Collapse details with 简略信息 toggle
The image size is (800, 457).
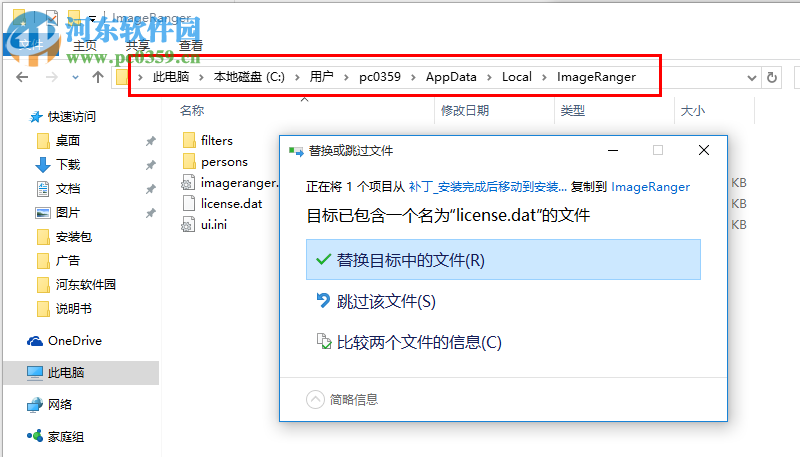(x=342, y=399)
